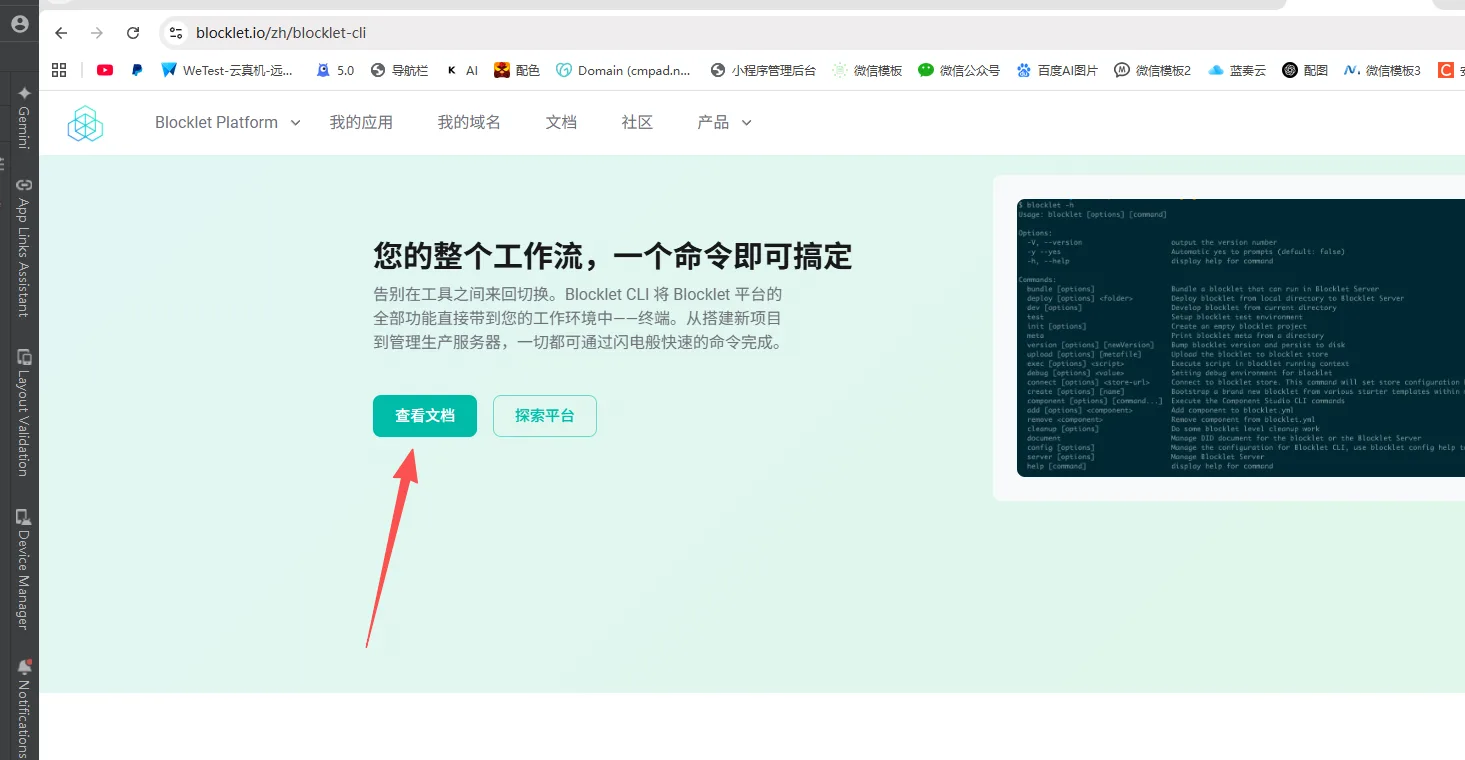1465x760 pixels.
Task: Expand the Blocklet Platform dropdown
Action: pyautogui.click(x=228, y=122)
